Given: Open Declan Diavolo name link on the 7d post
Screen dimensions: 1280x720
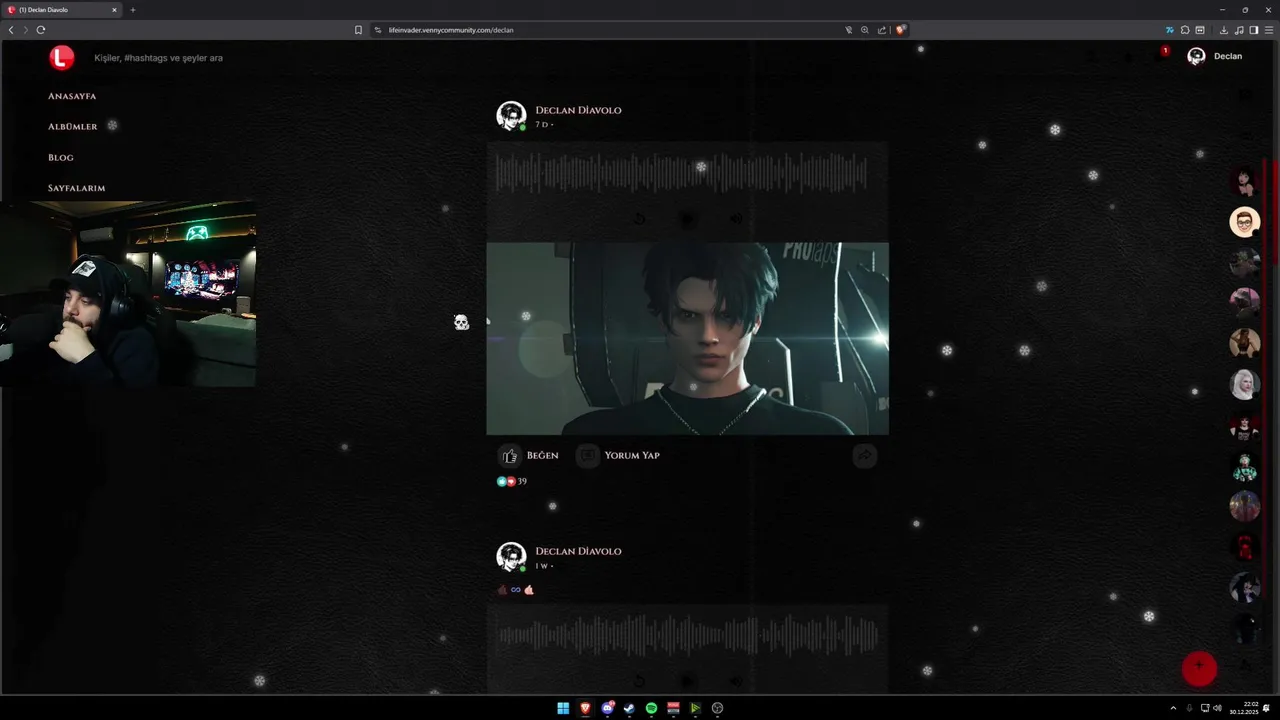Looking at the screenshot, I should coord(578,110).
